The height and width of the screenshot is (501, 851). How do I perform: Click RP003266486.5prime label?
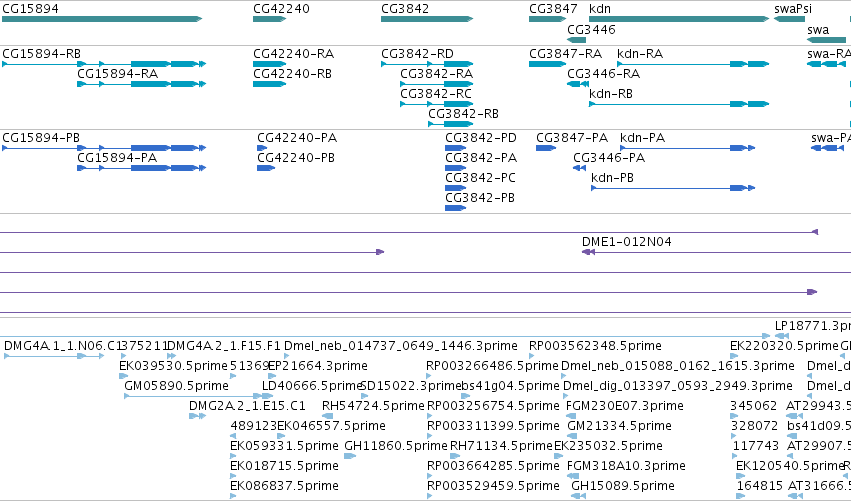(x=492, y=366)
